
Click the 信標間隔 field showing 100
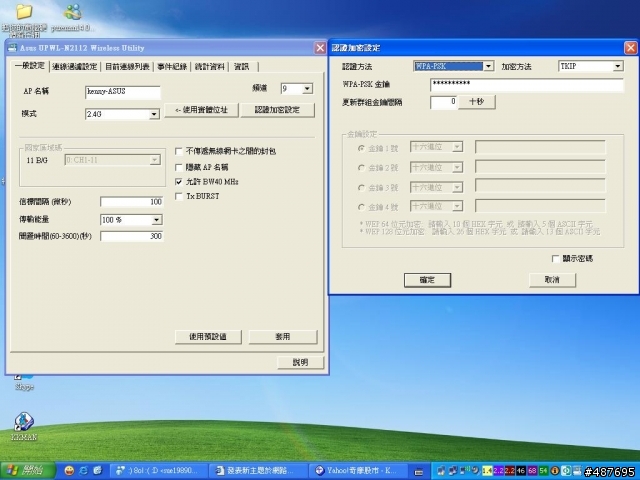coord(131,202)
